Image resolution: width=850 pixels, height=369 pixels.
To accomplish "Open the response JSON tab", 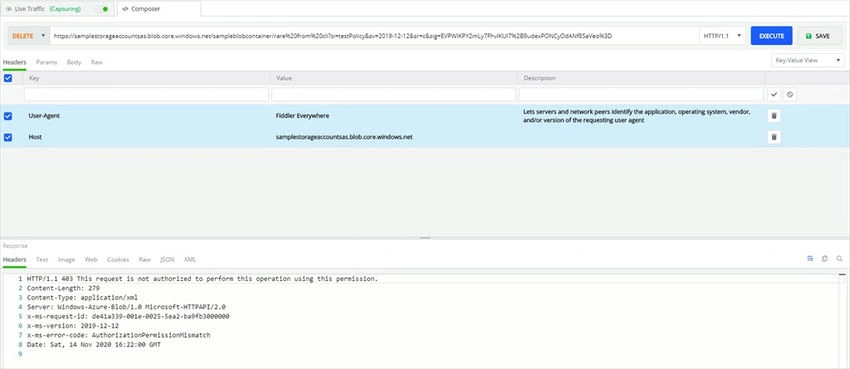I will point(168,260).
